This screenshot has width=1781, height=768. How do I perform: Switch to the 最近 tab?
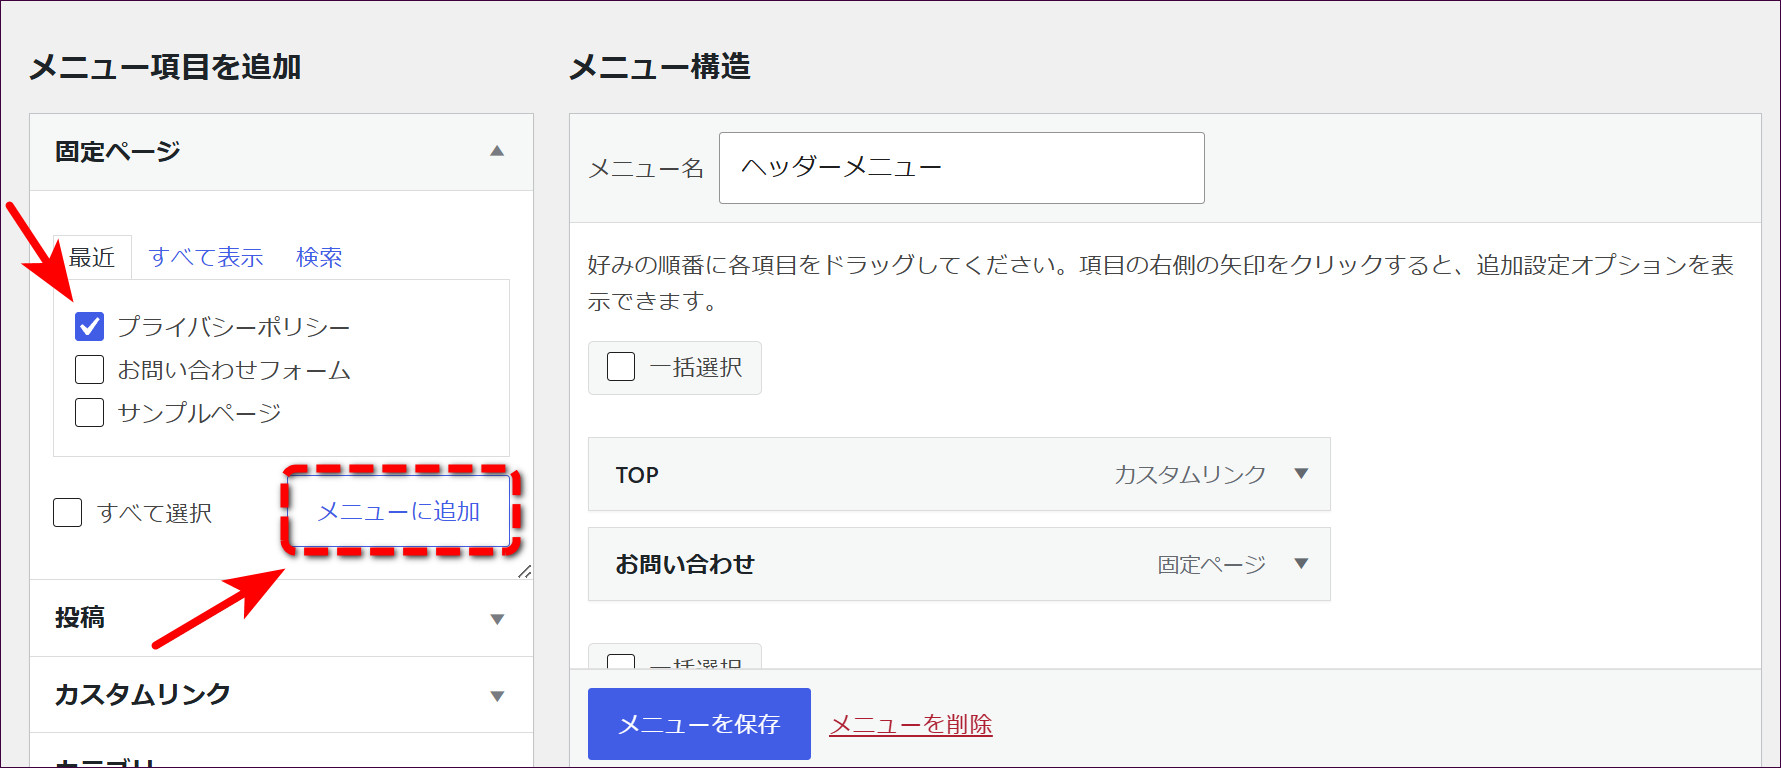[92, 258]
